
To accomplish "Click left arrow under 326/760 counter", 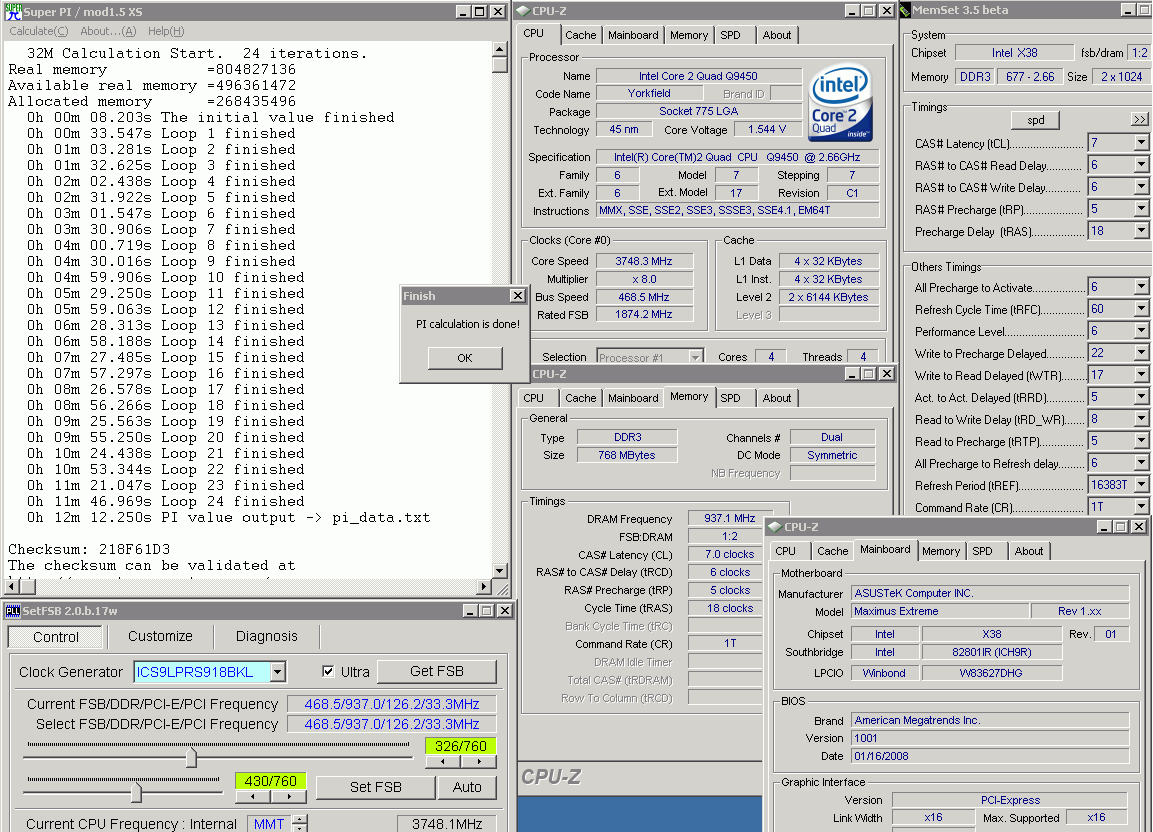I will (x=443, y=762).
